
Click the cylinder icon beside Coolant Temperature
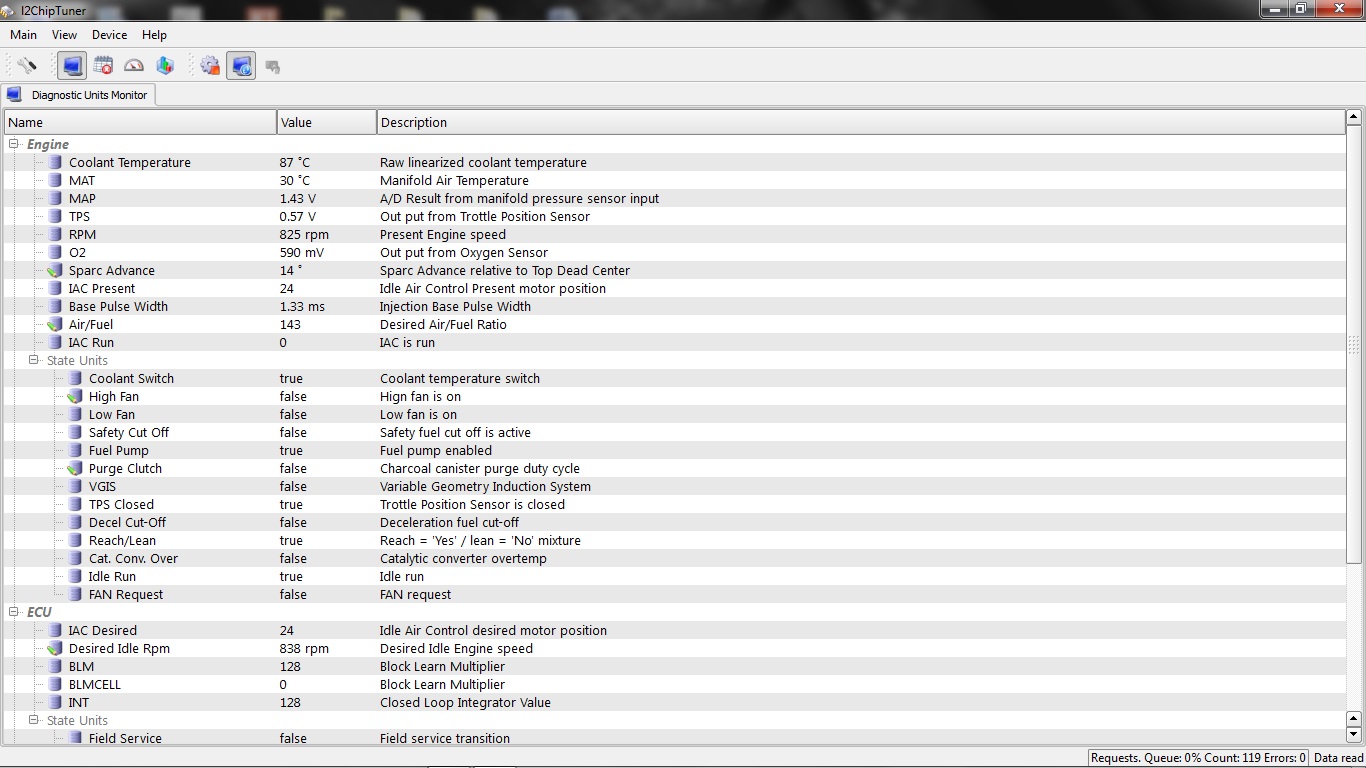tap(55, 163)
